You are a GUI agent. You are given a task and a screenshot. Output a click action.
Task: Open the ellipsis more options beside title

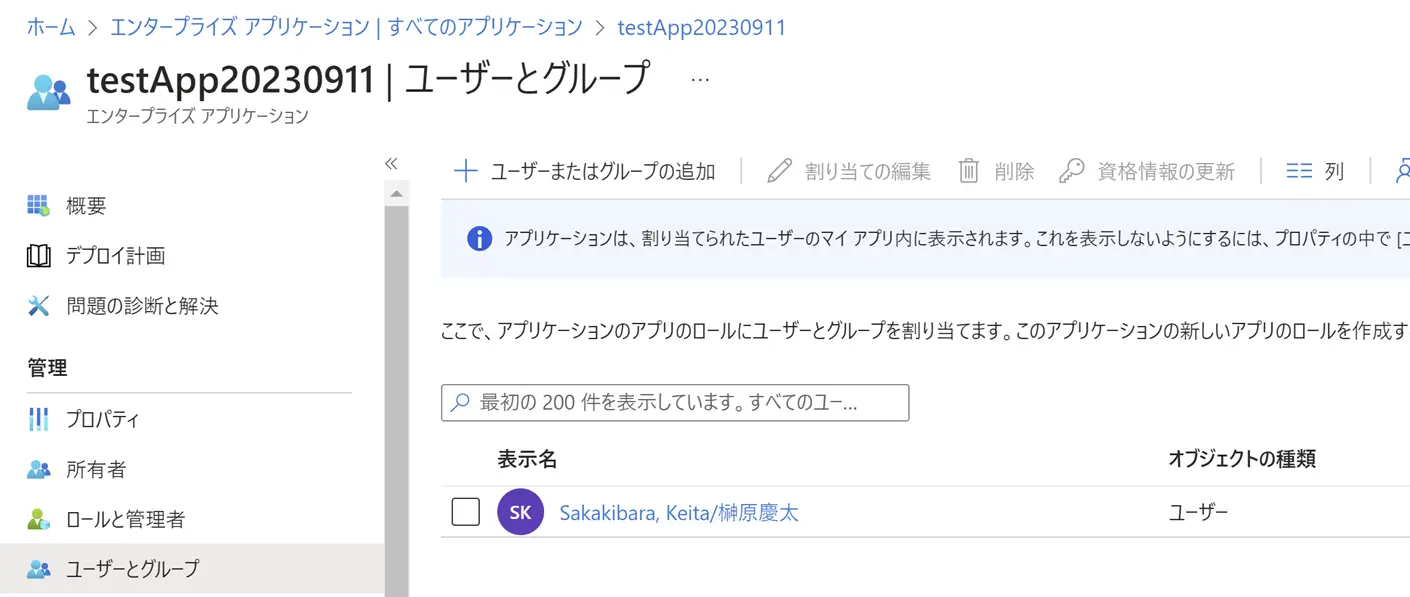click(x=700, y=79)
